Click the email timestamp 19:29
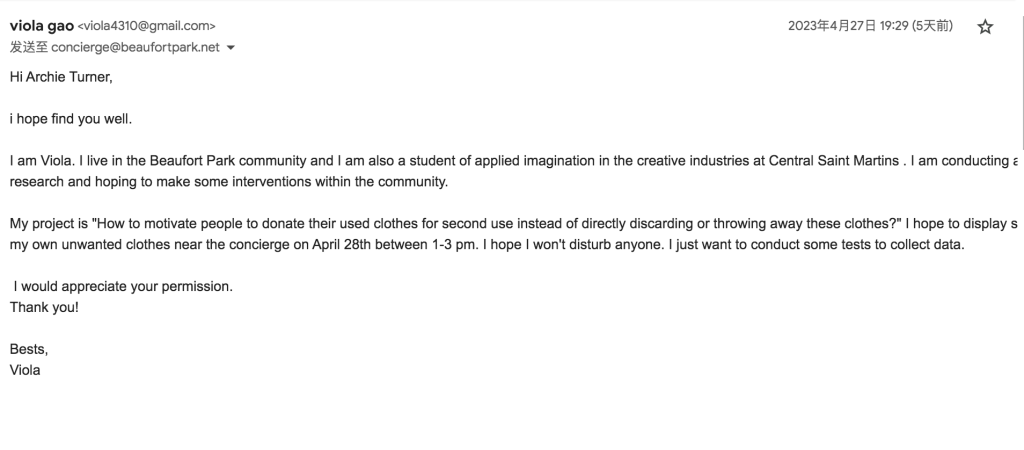Screen dimensions: 1024x450 point(893,26)
